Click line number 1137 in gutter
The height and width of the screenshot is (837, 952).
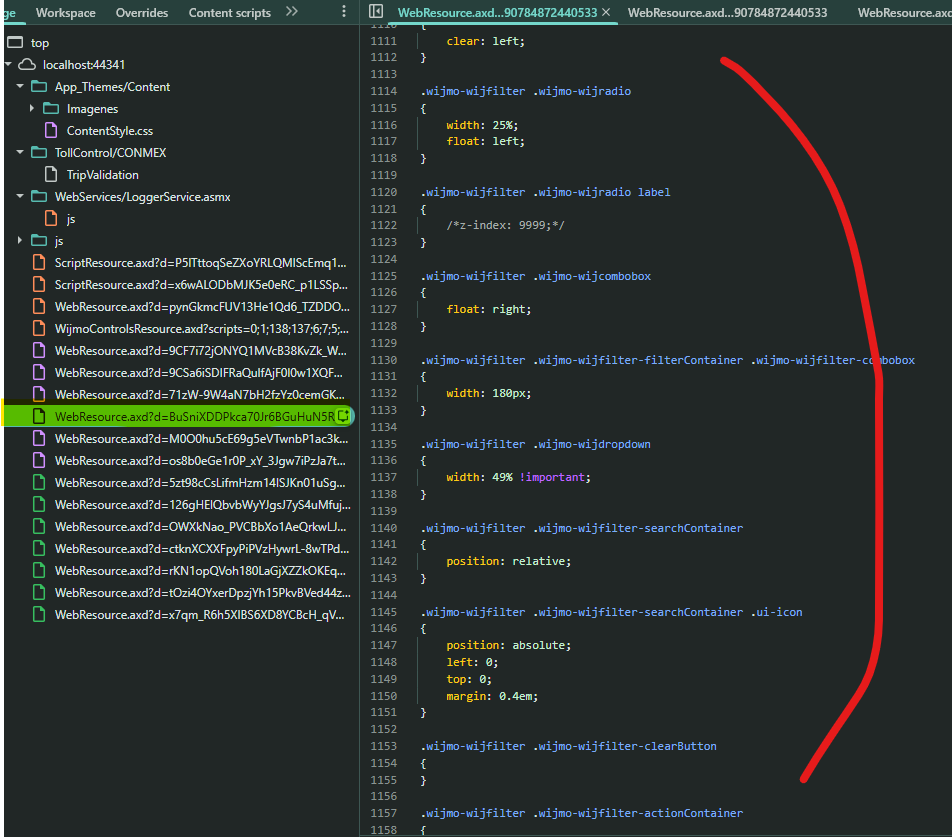click(x=384, y=477)
